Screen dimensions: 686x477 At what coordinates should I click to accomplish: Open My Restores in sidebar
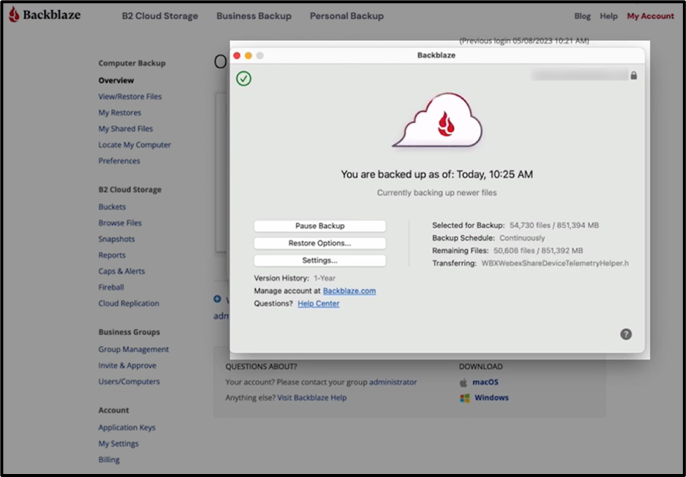119,113
